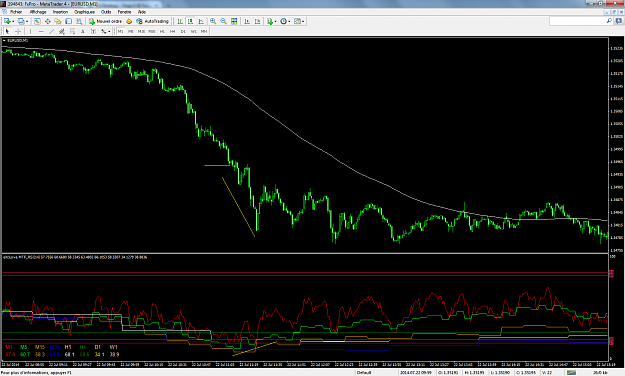
Task: Open the Fichier menu
Action: (16, 12)
